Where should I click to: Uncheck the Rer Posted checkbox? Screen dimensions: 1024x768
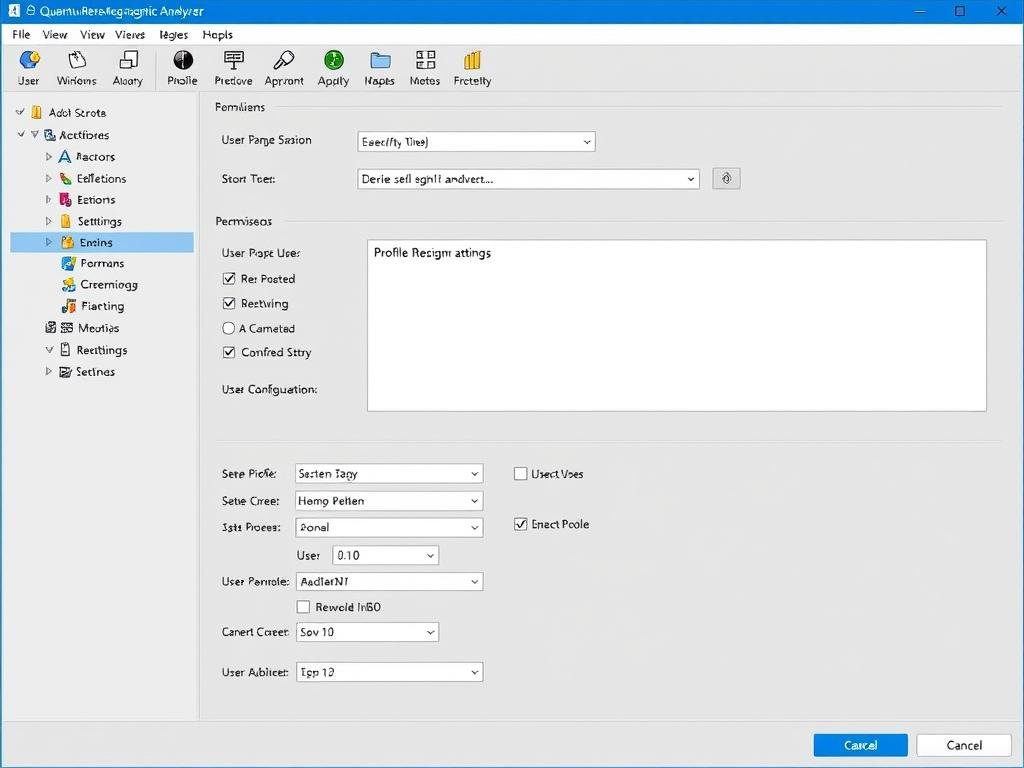click(x=229, y=279)
